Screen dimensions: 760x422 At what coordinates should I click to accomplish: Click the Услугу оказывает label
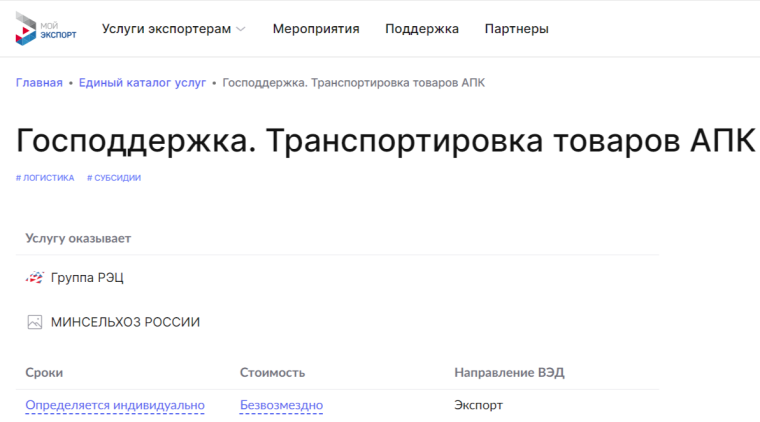point(78,238)
